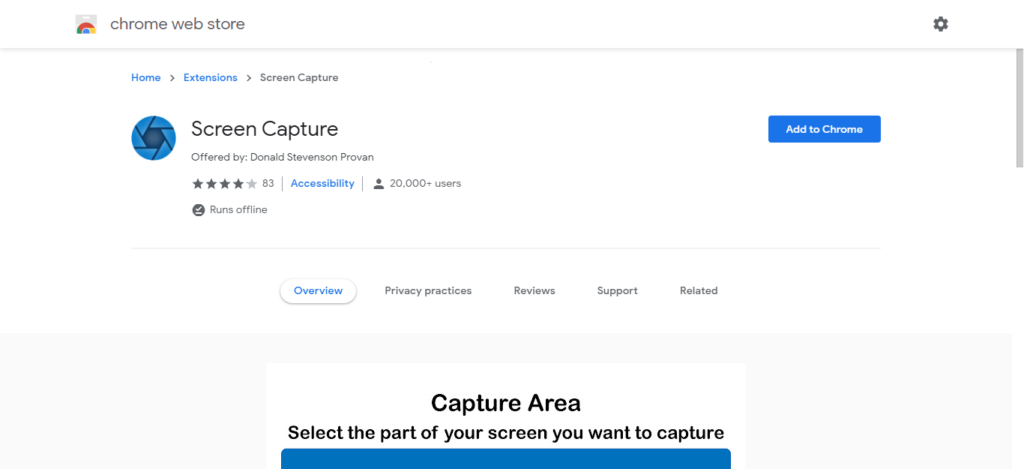
Task: Open the Support tab
Action: 617,291
